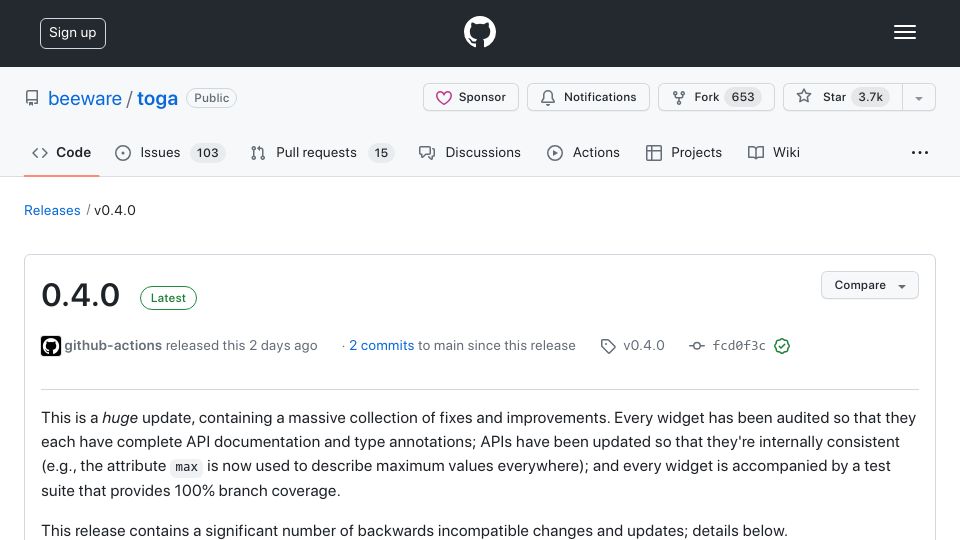Viewport: 960px width, 540px height.
Task: Open the toga repository link
Action: [157, 98]
